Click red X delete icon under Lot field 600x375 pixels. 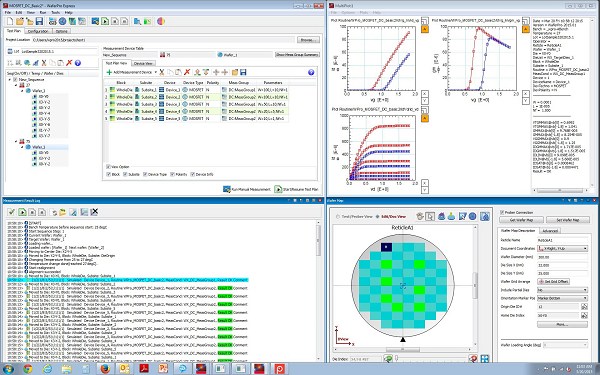tap(69, 63)
